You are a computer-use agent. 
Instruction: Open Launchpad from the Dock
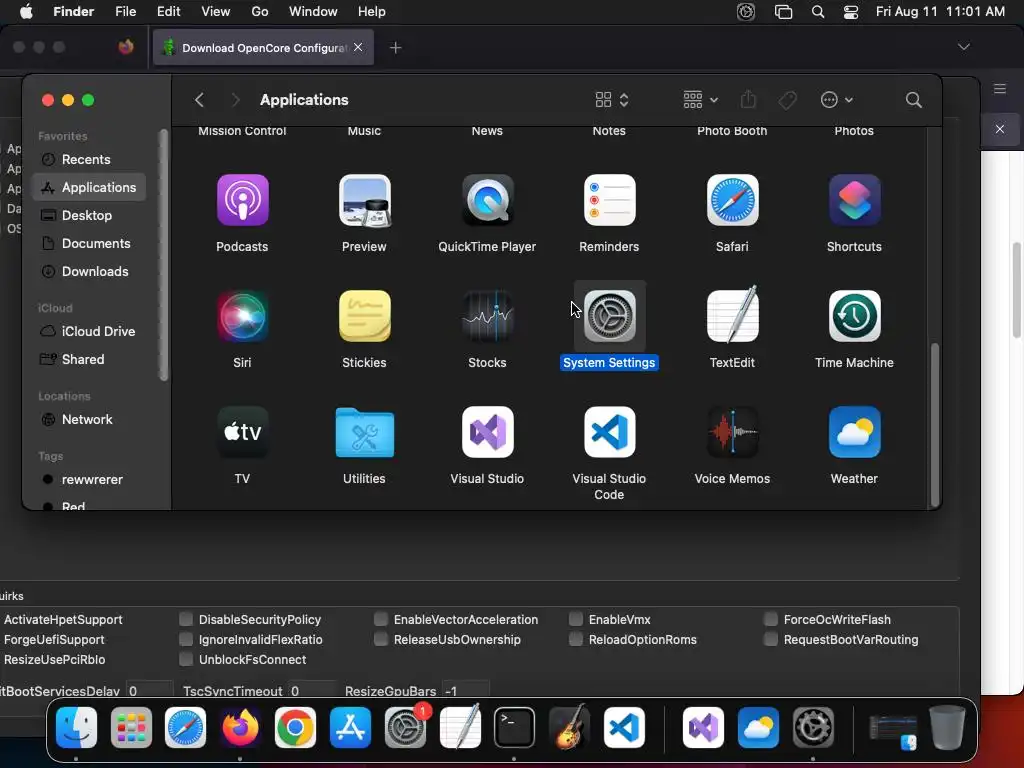(x=131, y=728)
